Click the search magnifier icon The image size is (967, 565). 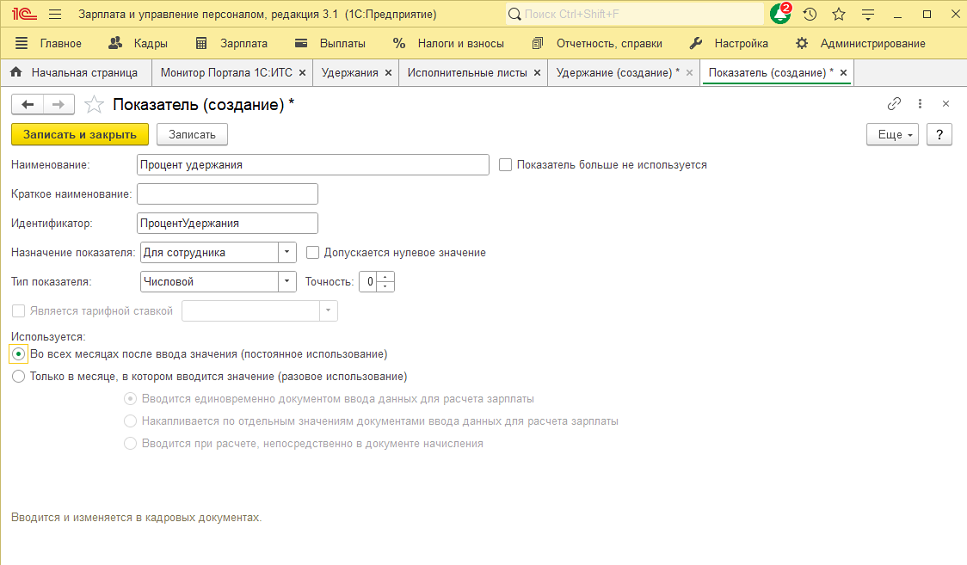pyautogui.click(x=514, y=14)
